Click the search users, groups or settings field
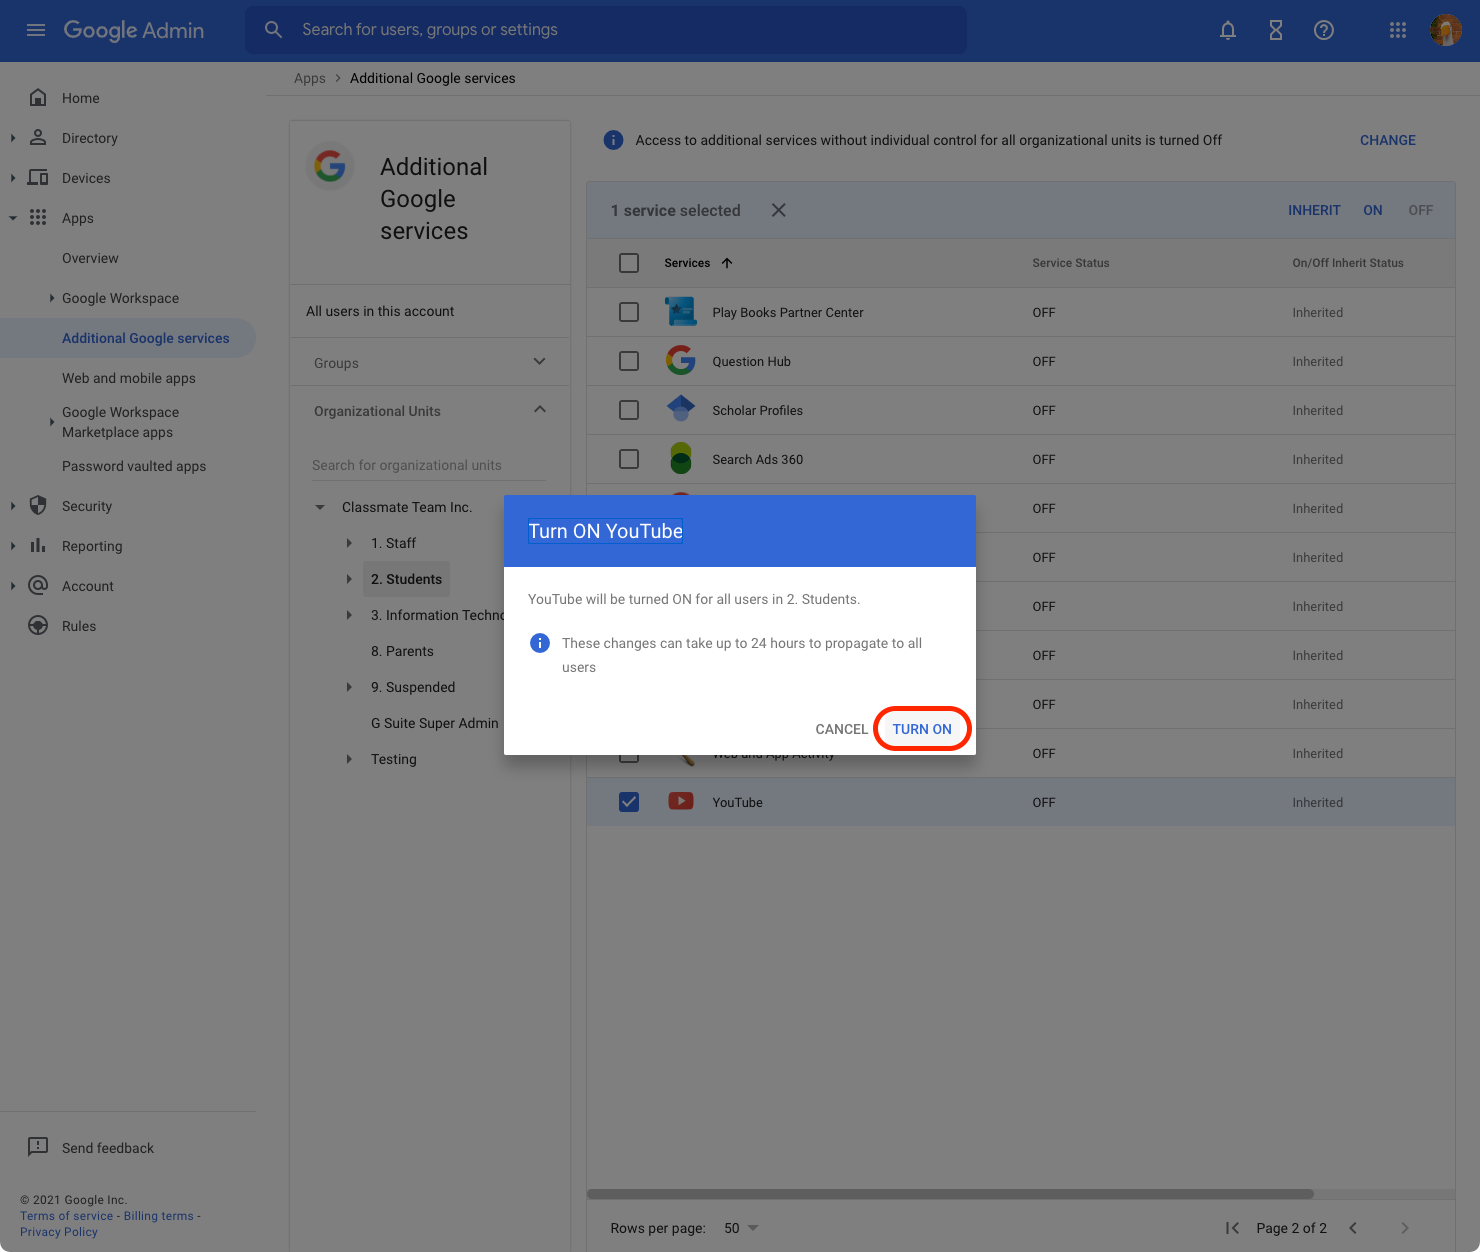This screenshot has width=1480, height=1252. point(606,30)
